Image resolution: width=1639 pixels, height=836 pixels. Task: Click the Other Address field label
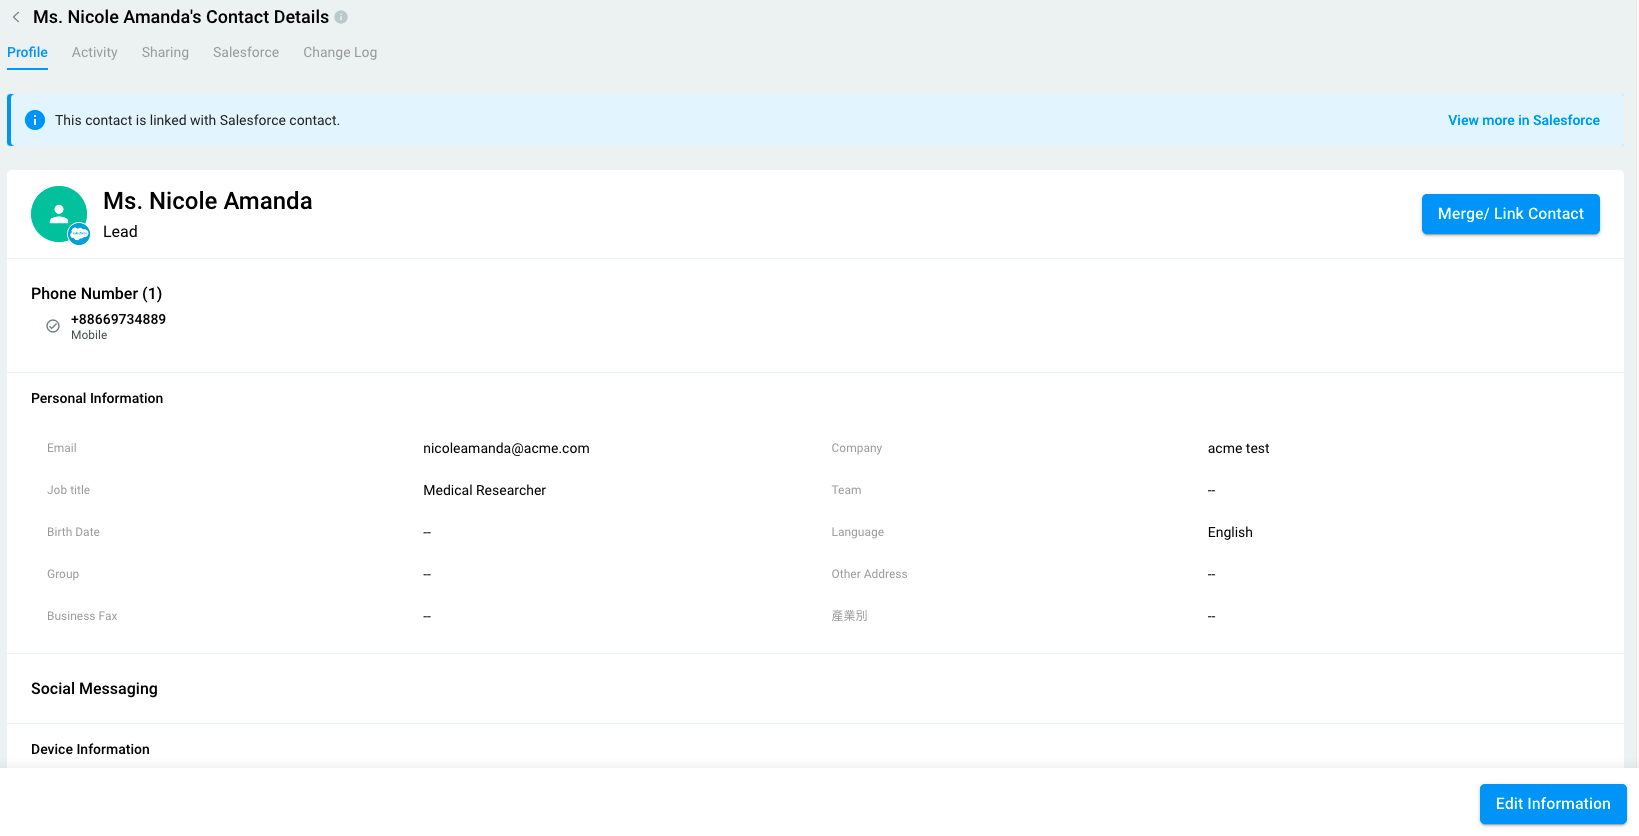point(869,574)
